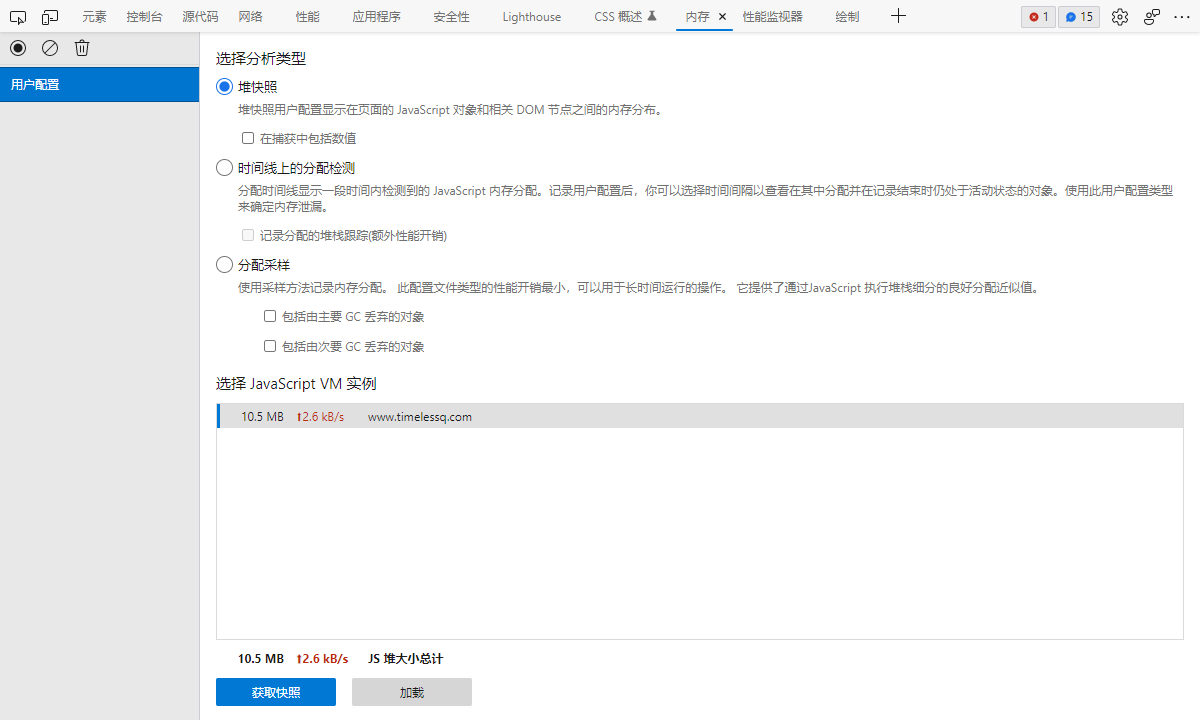Click JS 堆大小总计 label
Image resolution: width=1200 pixels, height=720 pixels.
405,659
